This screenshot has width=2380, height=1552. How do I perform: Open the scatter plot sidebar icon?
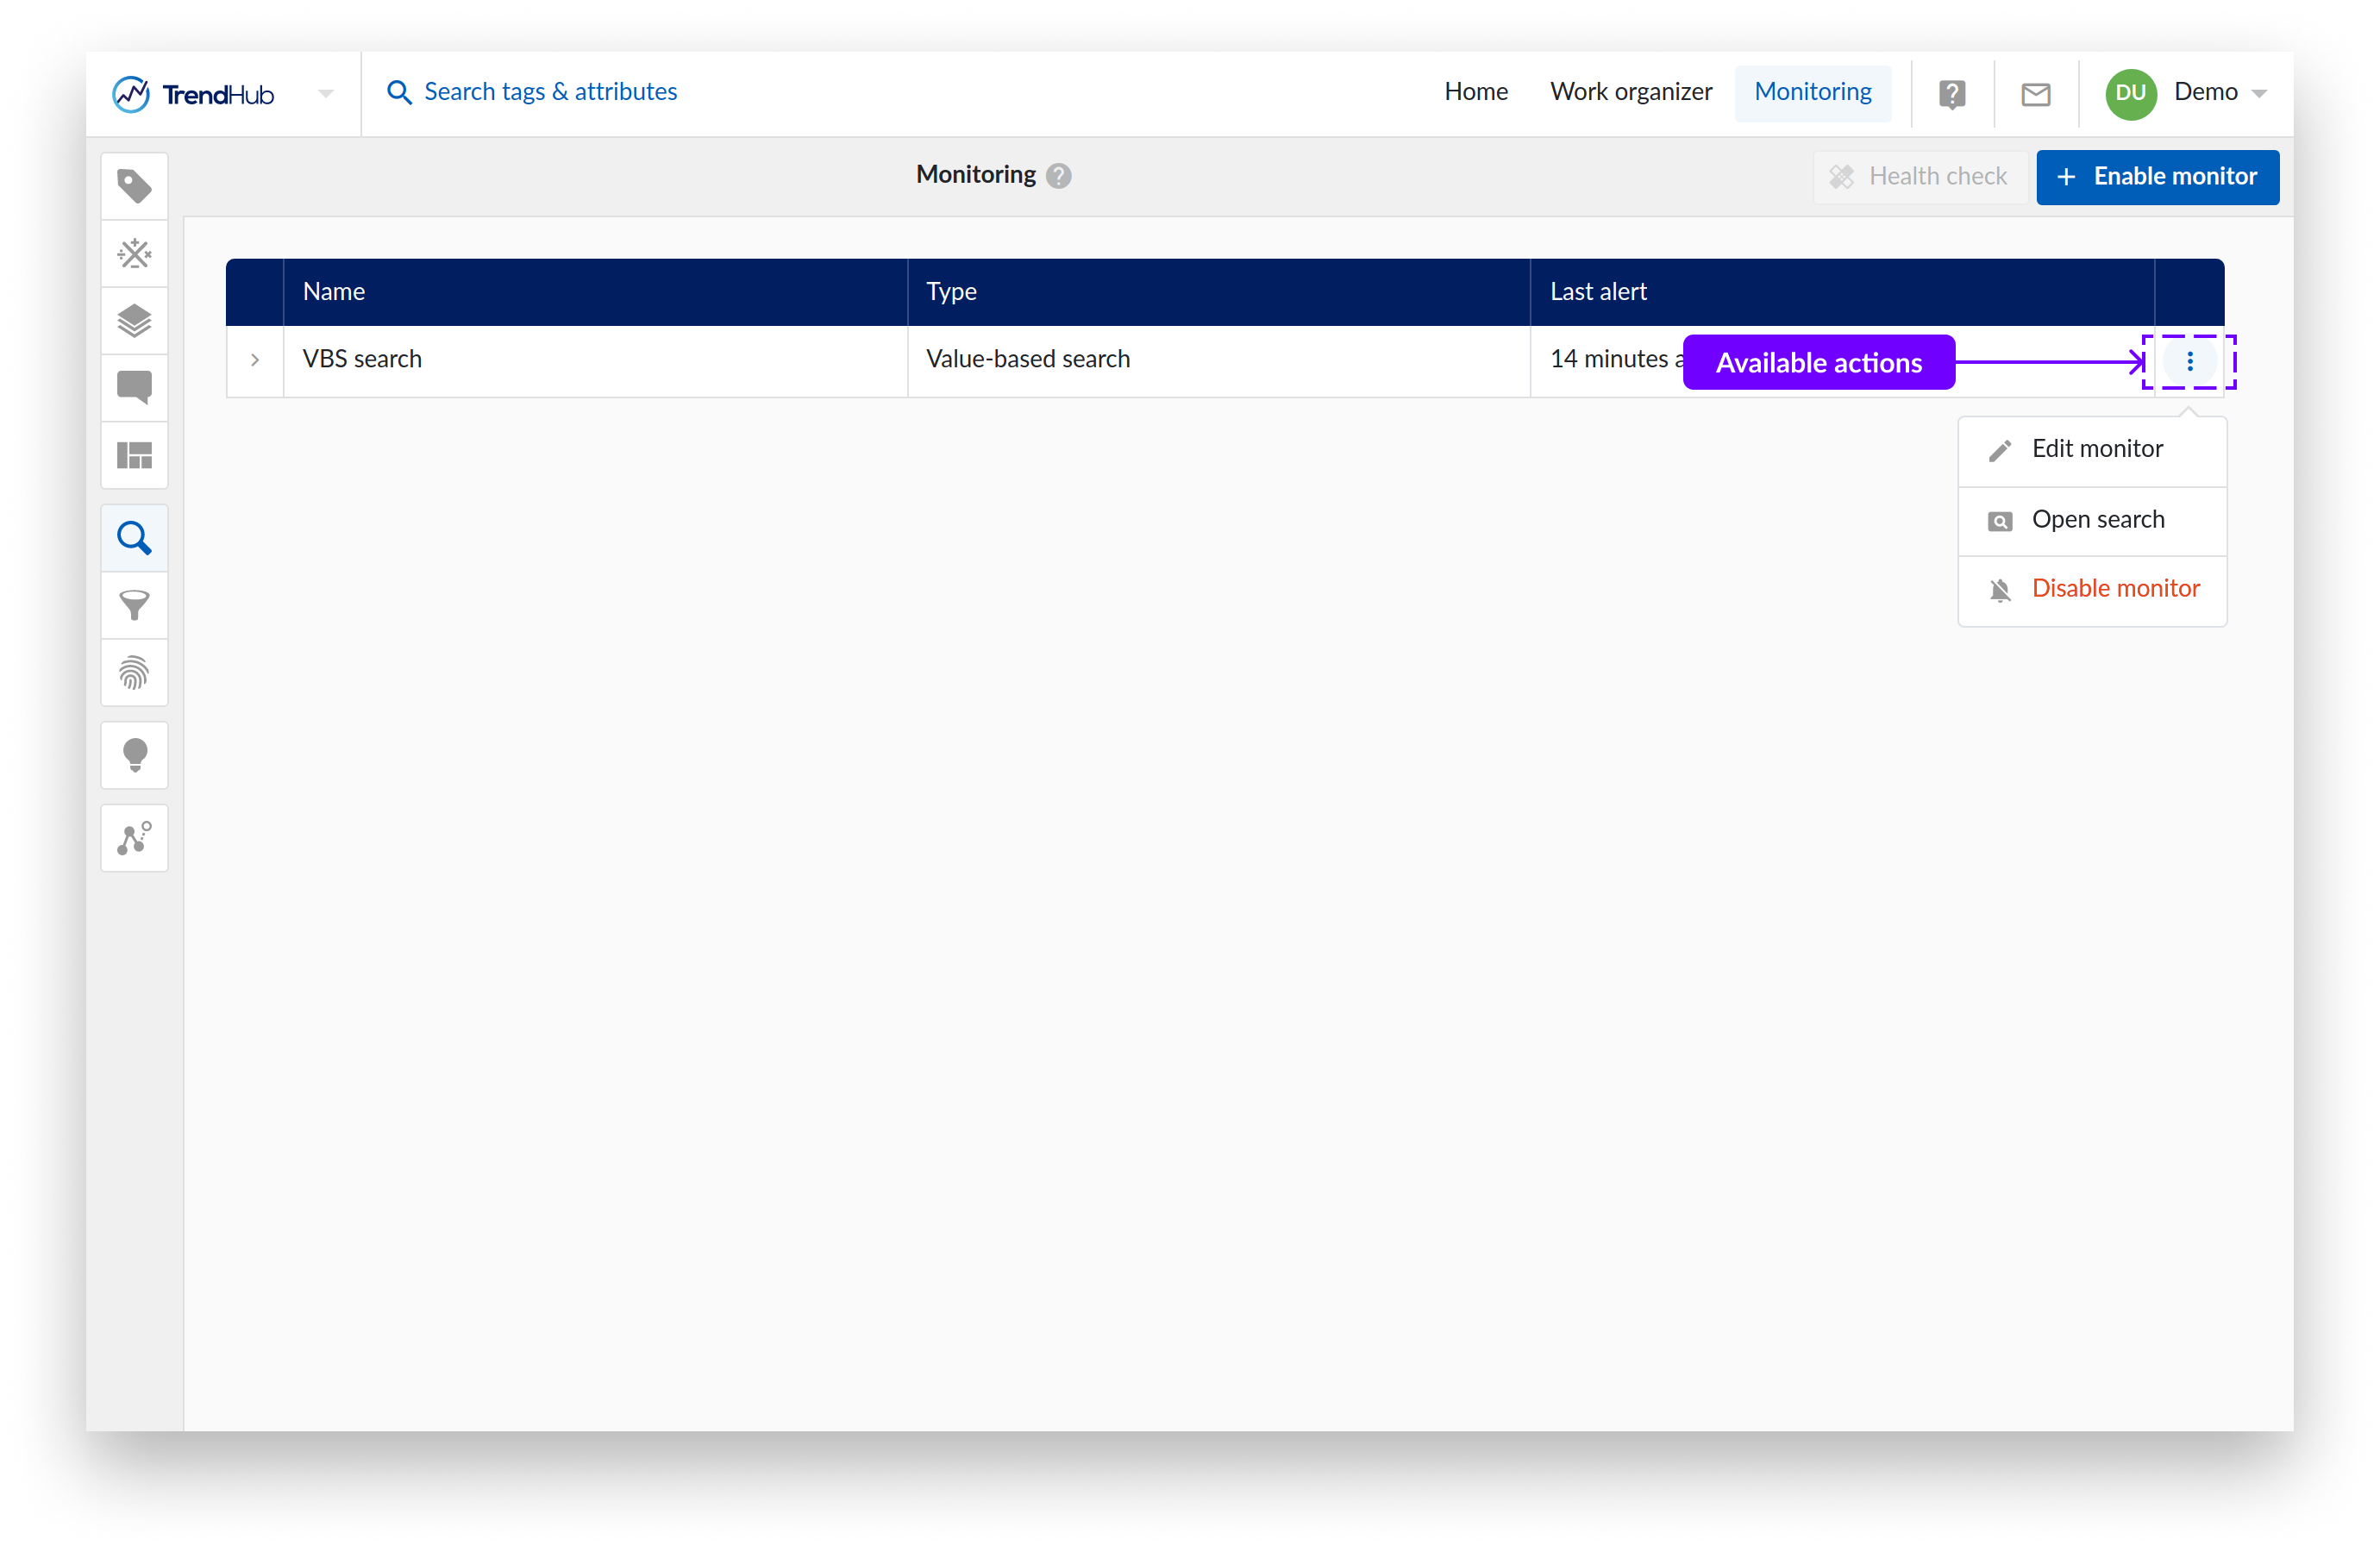pyautogui.click(x=134, y=838)
